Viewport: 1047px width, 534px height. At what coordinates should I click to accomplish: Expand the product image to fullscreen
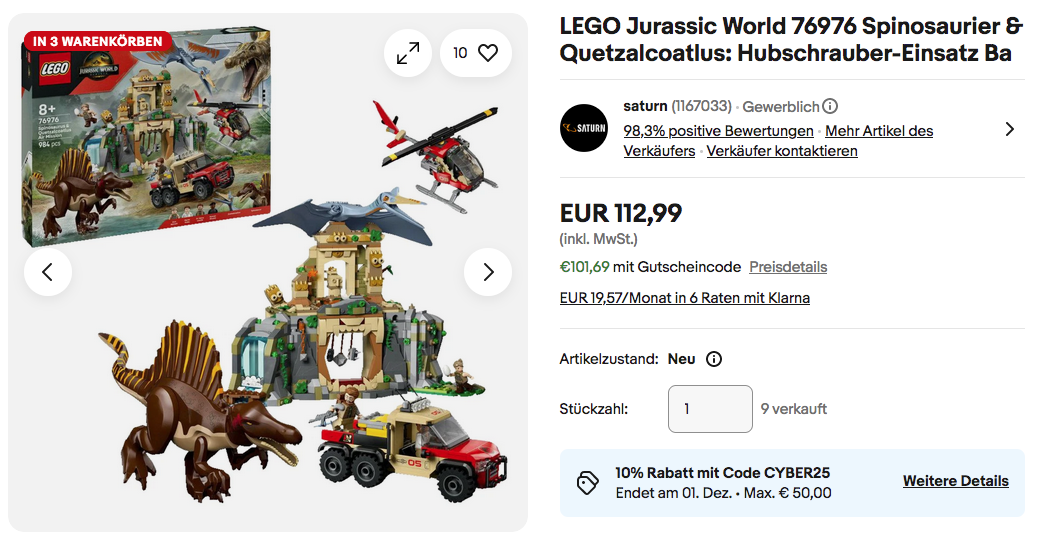(x=408, y=53)
